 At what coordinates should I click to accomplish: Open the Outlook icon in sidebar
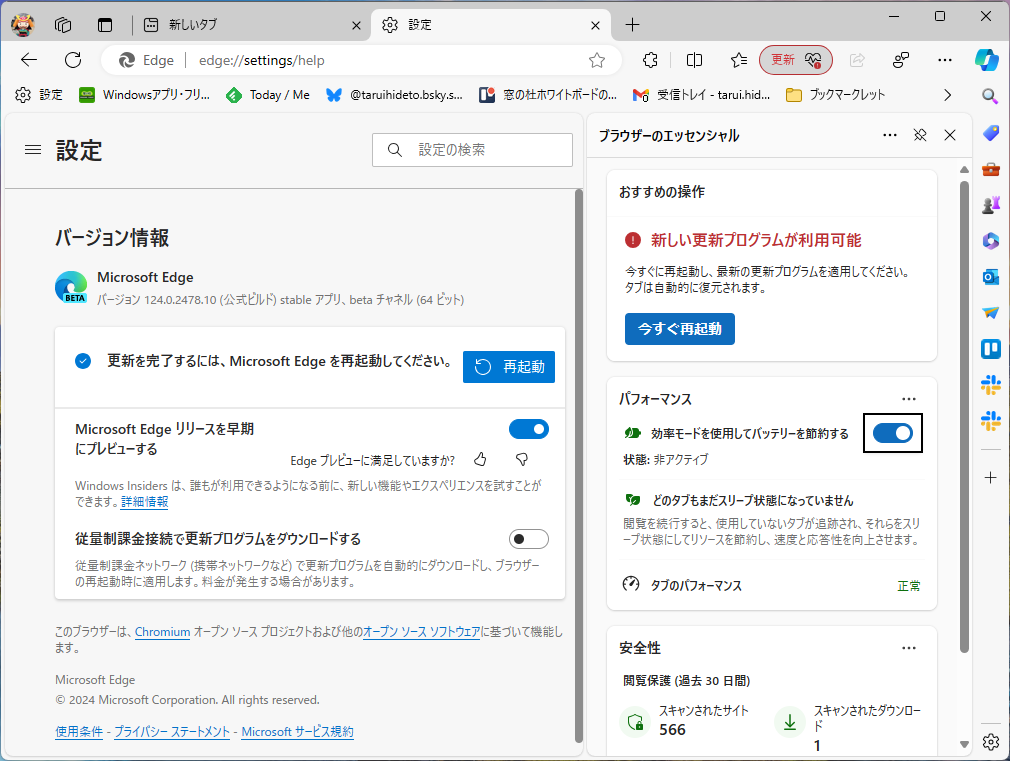pos(990,277)
